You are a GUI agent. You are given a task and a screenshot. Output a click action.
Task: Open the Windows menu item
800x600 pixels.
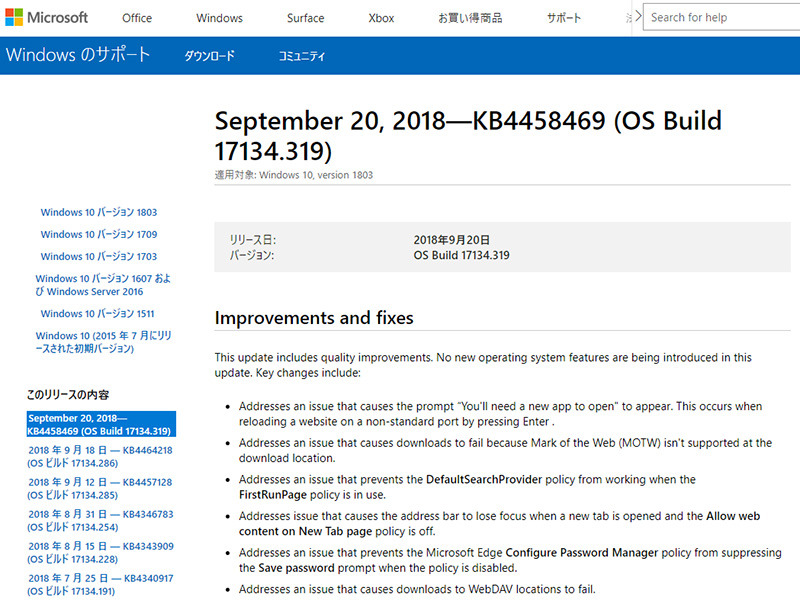[219, 18]
